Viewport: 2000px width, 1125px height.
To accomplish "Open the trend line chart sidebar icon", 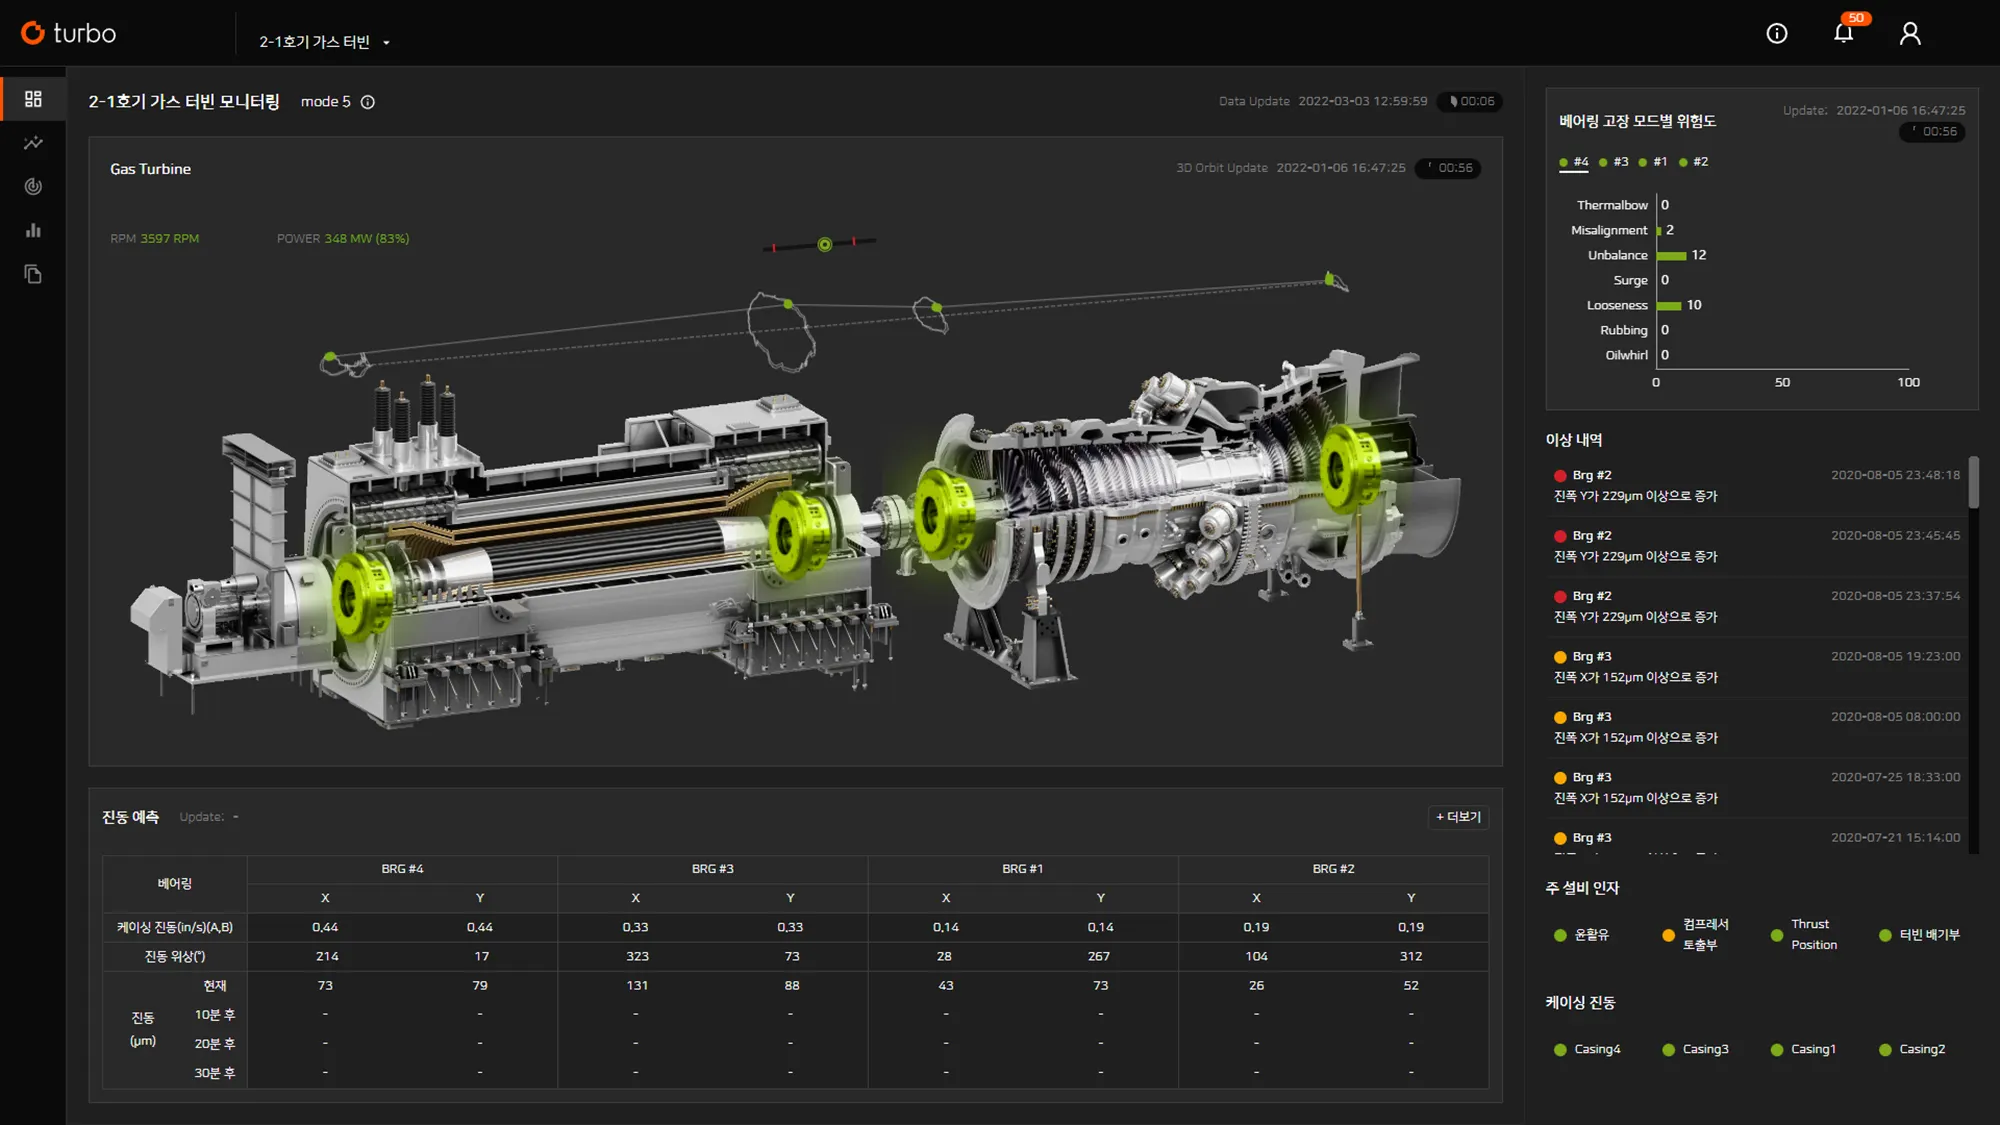I will point(33,143).
